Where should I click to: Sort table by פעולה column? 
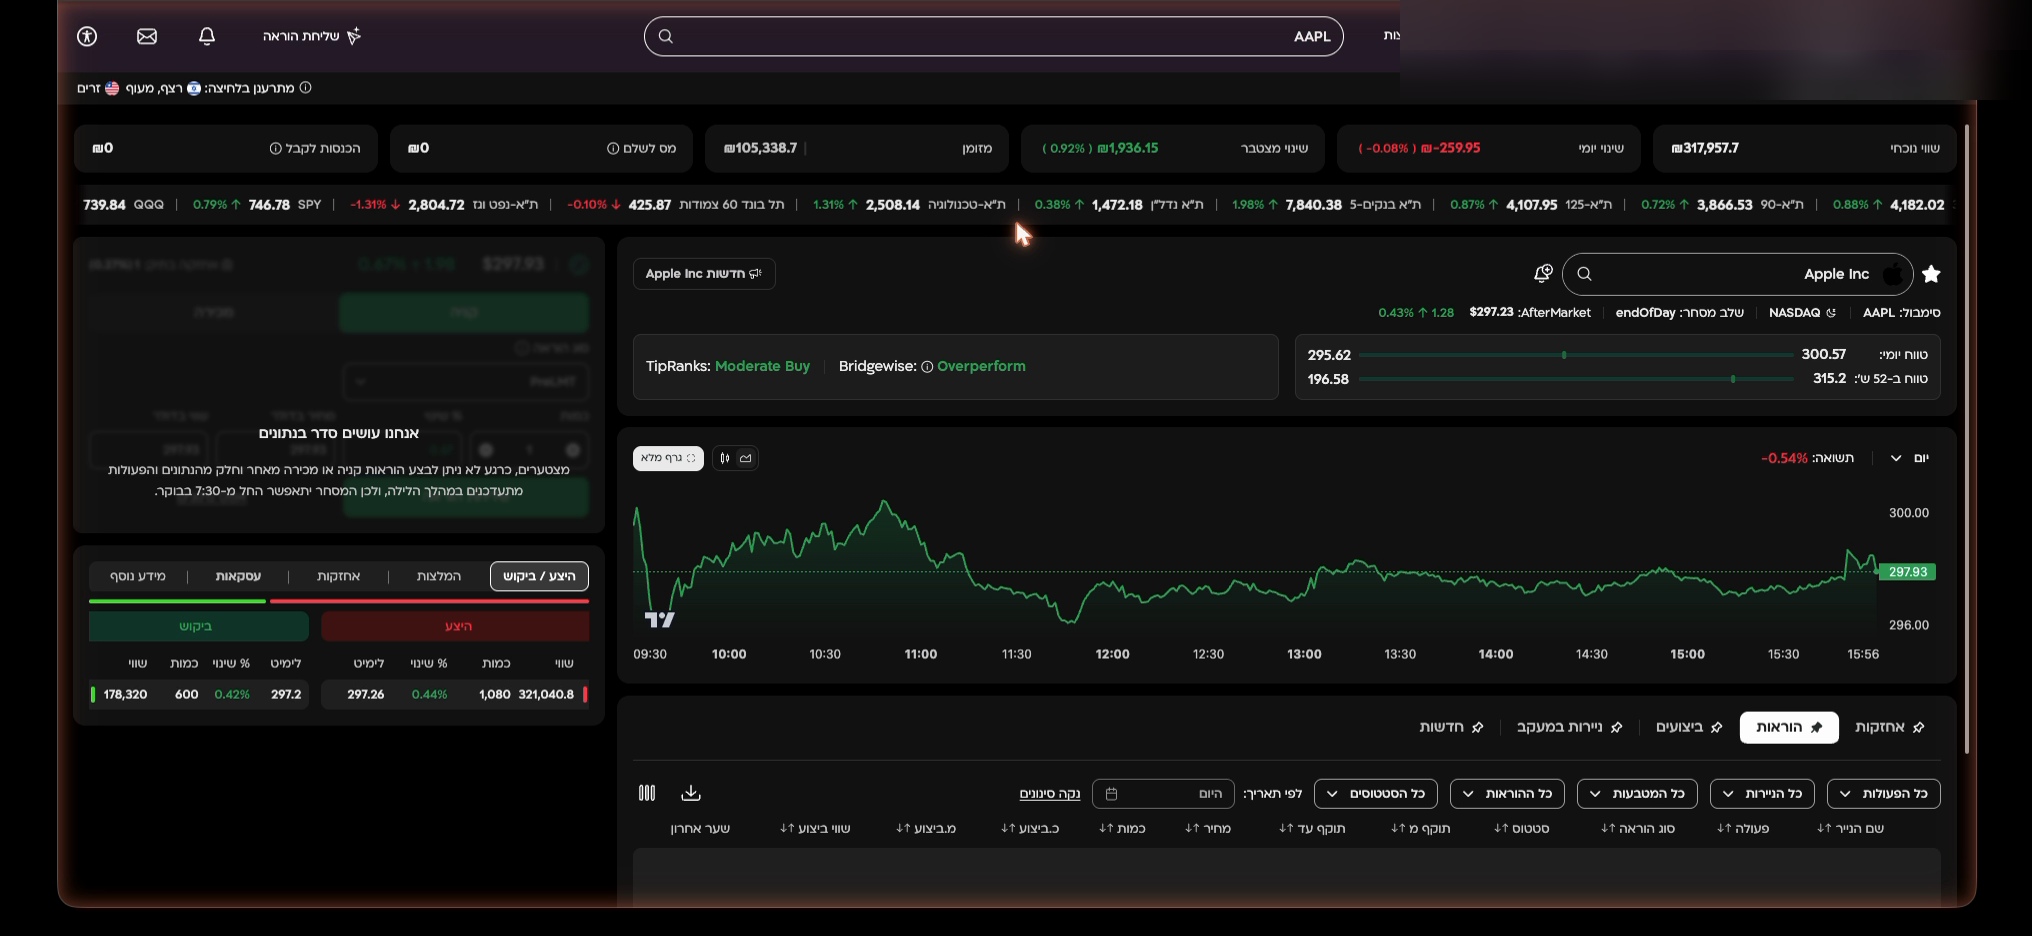pyautogui.click(x=1743, y=828)
